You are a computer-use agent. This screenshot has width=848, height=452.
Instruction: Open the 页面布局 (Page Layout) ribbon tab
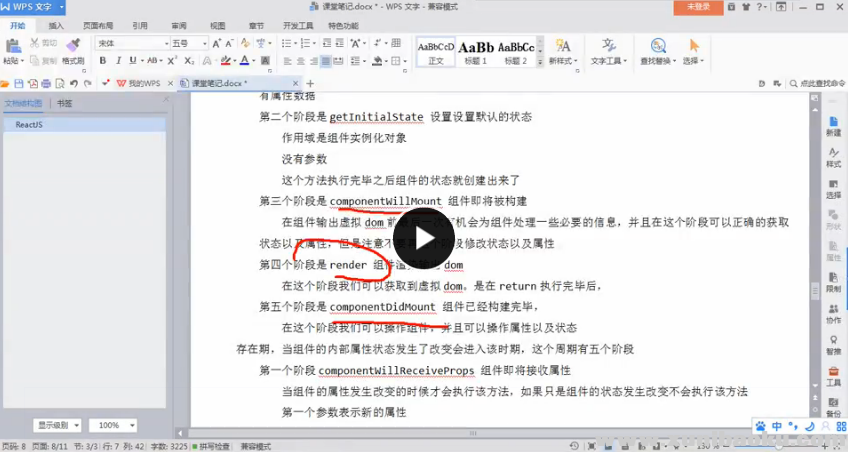(x=97, y=25)
